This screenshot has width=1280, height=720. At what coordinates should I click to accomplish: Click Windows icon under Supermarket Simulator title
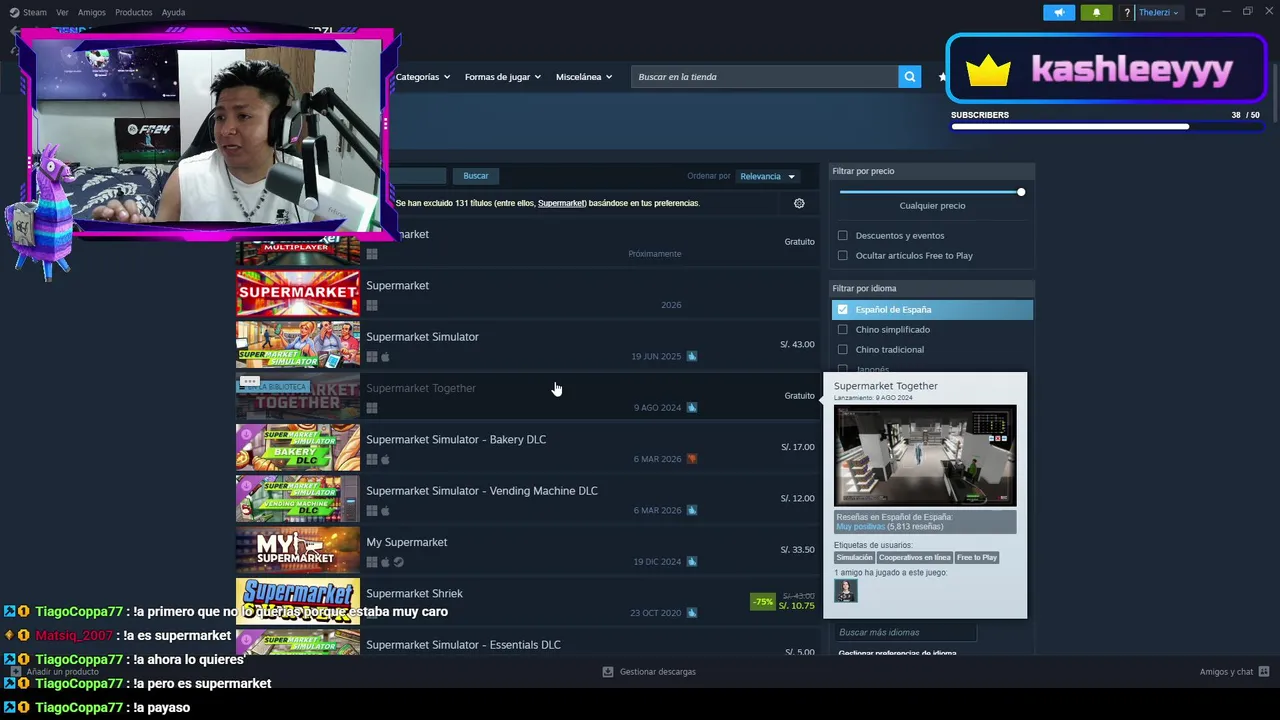tap(372, 357)
